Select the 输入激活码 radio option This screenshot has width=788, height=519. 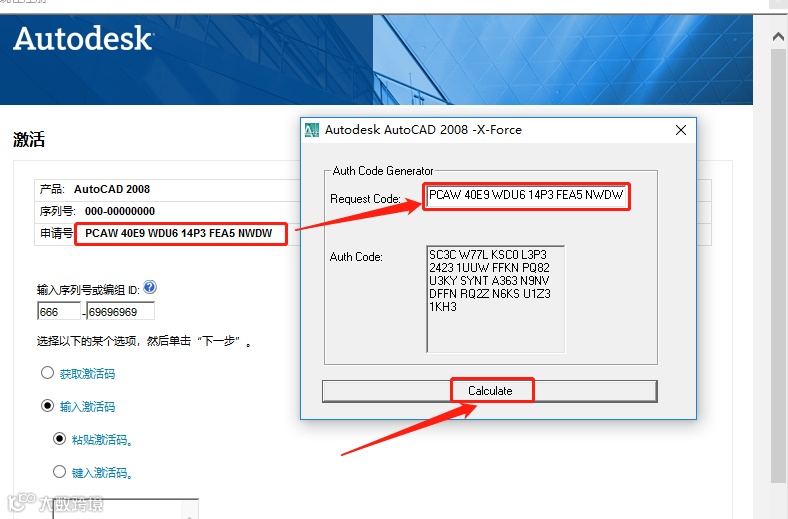tap(47, 405)
